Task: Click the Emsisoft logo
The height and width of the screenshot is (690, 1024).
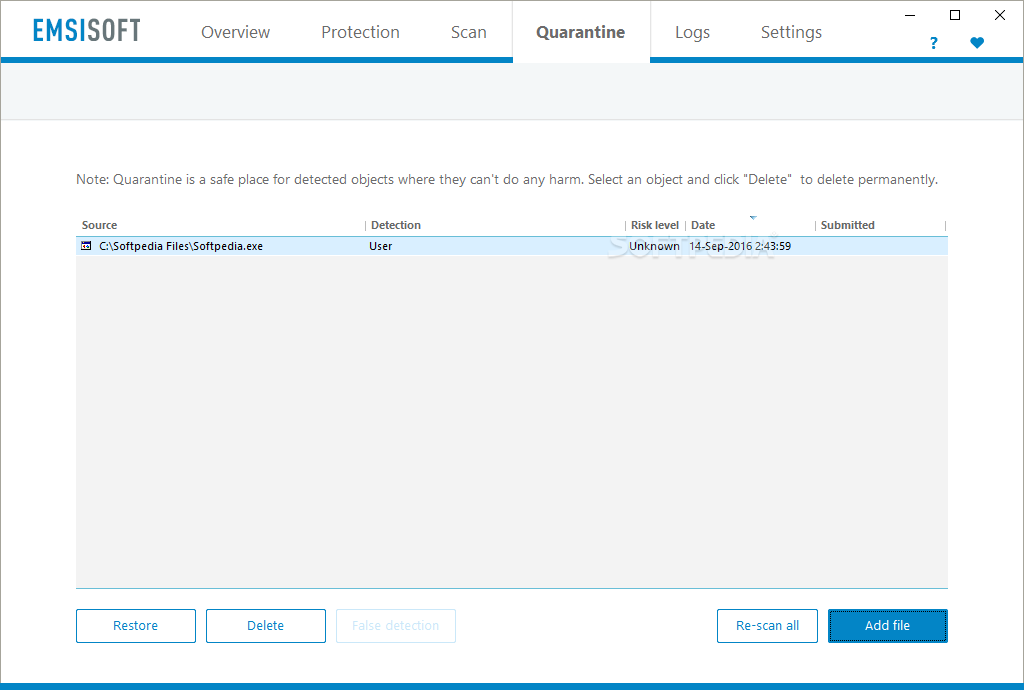Action: [x=87, y=31]
